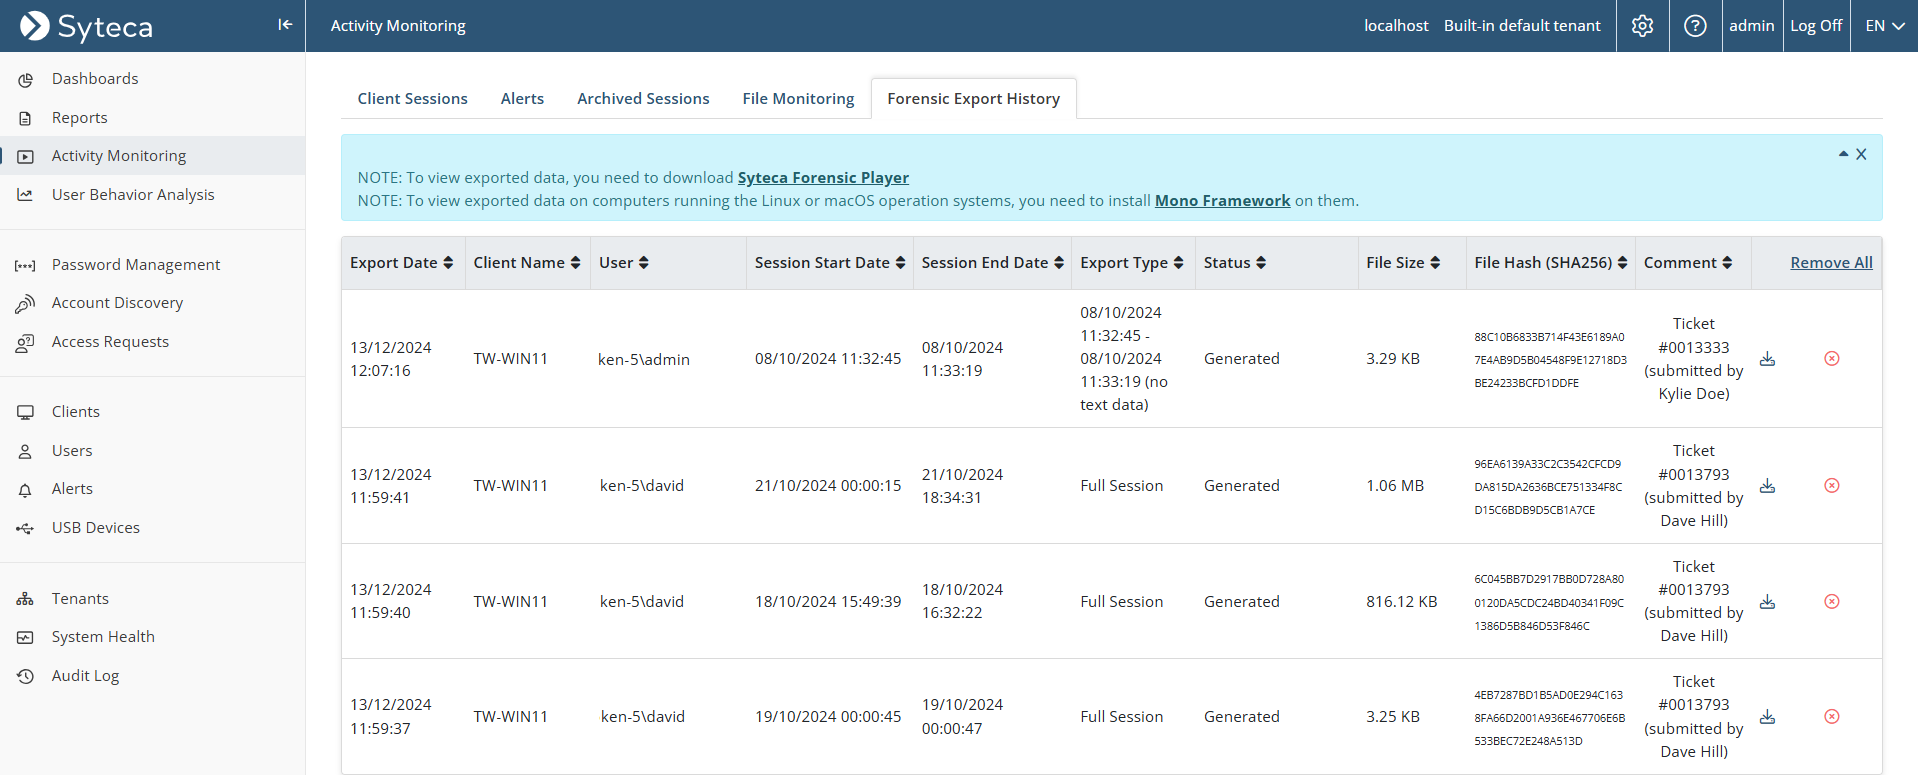
Task: Open the EN language dropdown
Action: coord(1884,26)
